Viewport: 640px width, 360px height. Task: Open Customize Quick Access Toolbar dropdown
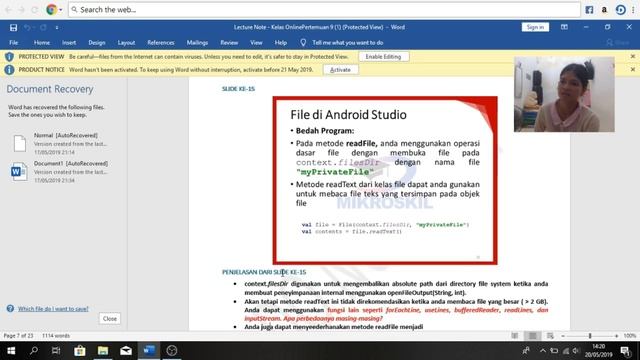57,27
